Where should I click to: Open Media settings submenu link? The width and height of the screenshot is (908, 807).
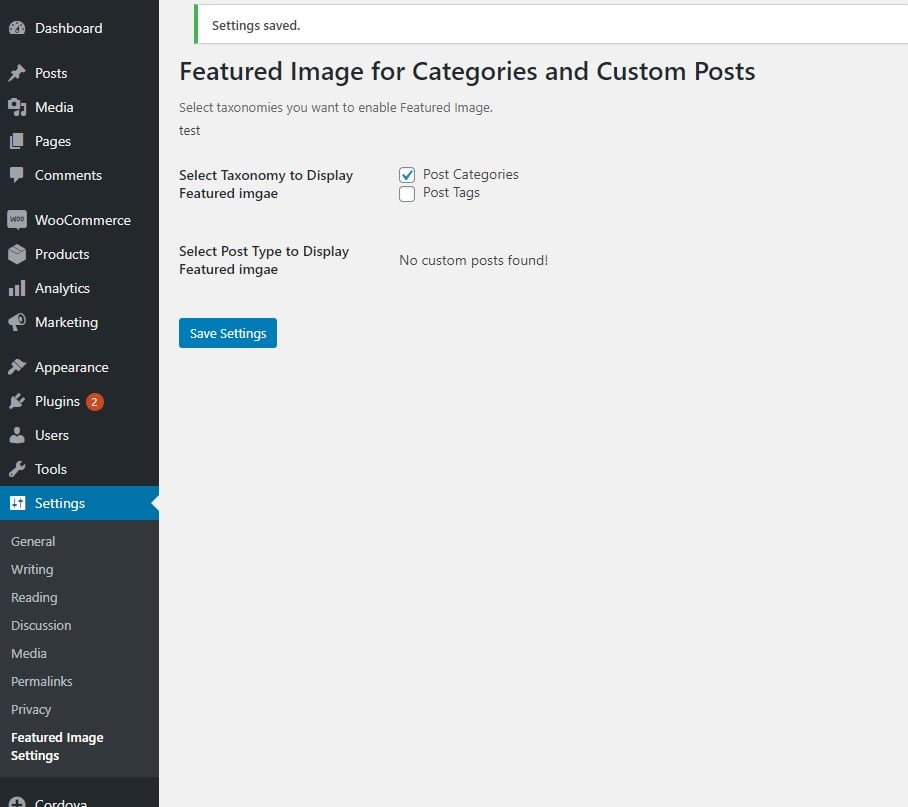(x=29, y=654)
